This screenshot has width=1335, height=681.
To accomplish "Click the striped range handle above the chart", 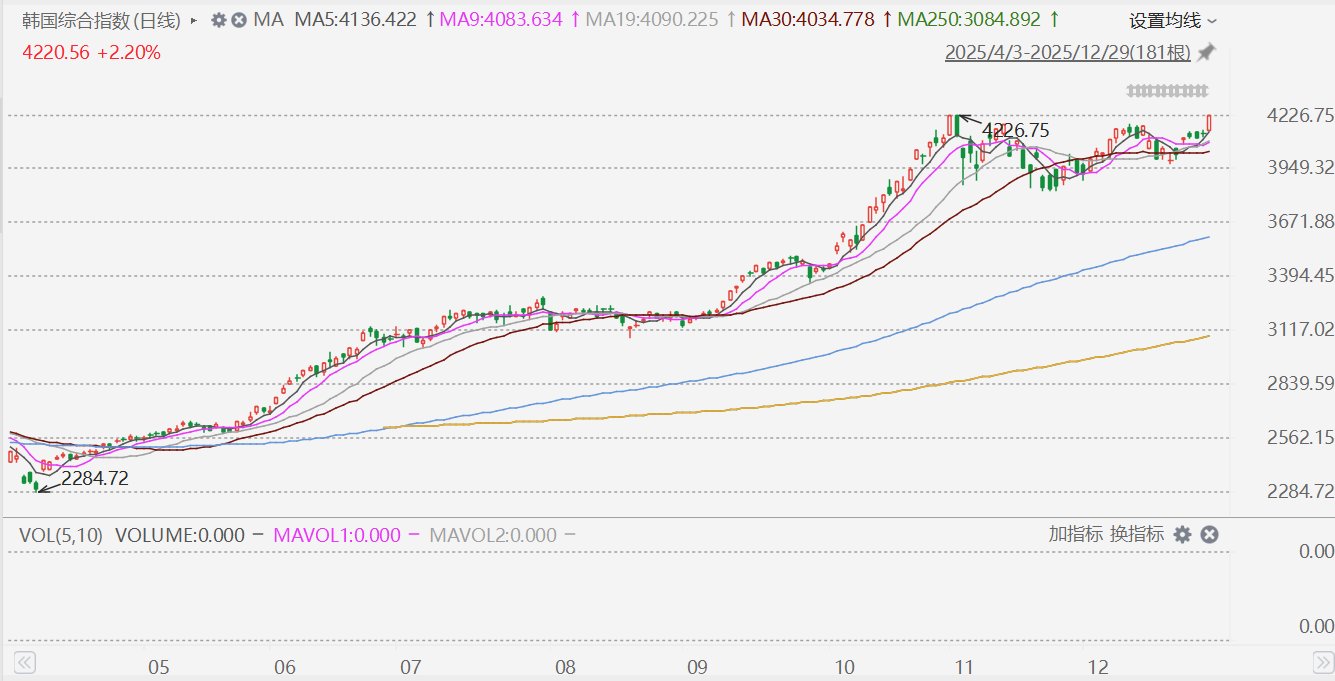I will pyautogui.click(x=1167, y=91).
